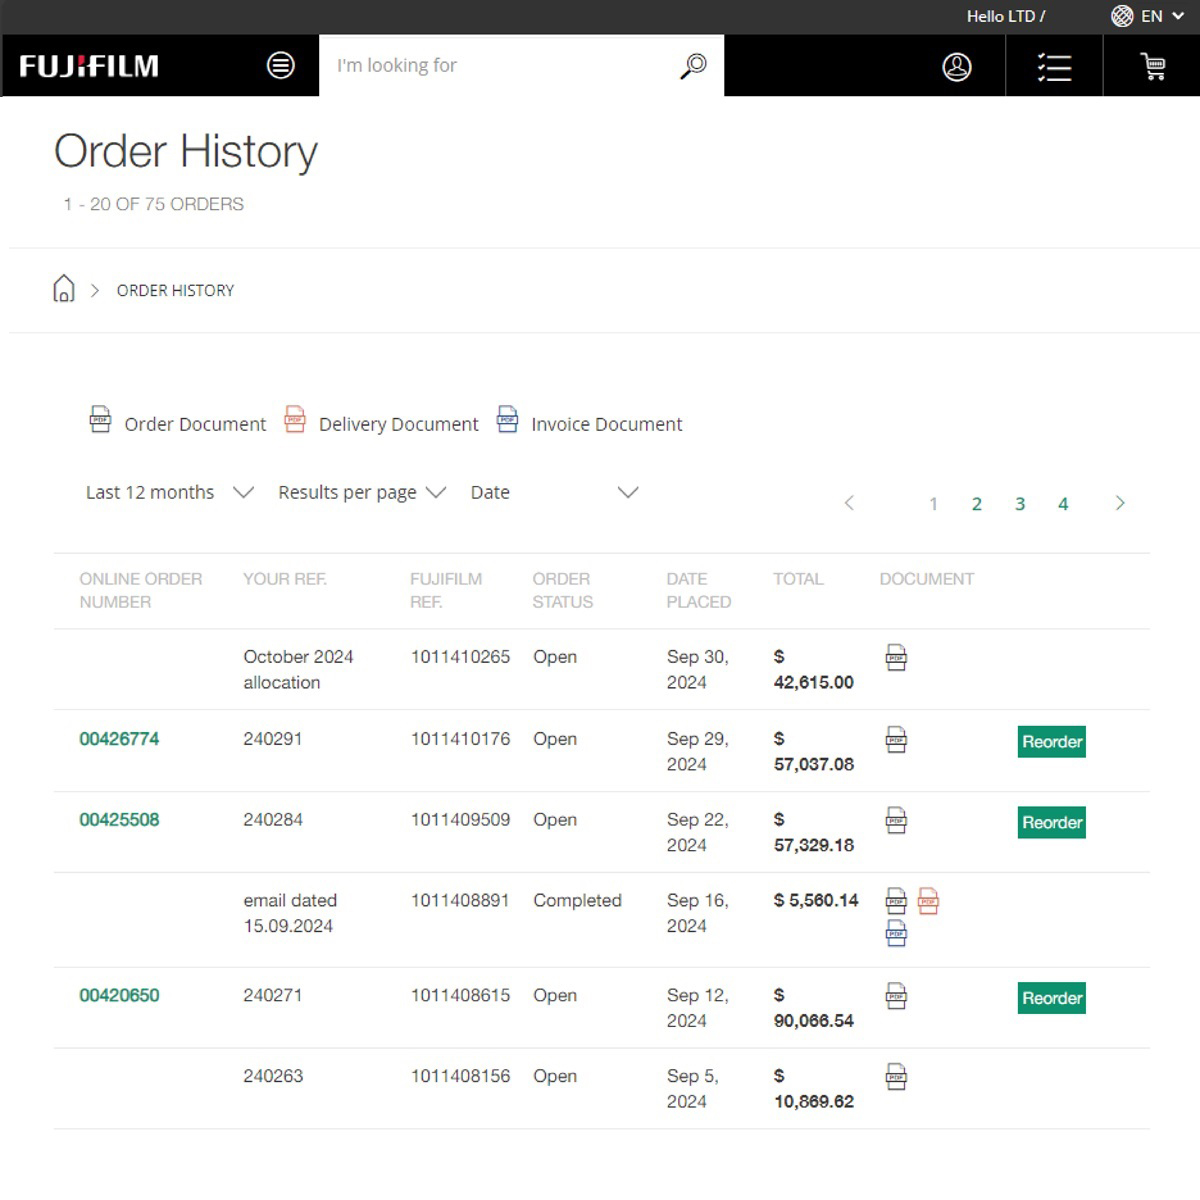Click the home breadcrumb icon
The height and width of the screenshot is (1200, 1200).
click(64, 289)
